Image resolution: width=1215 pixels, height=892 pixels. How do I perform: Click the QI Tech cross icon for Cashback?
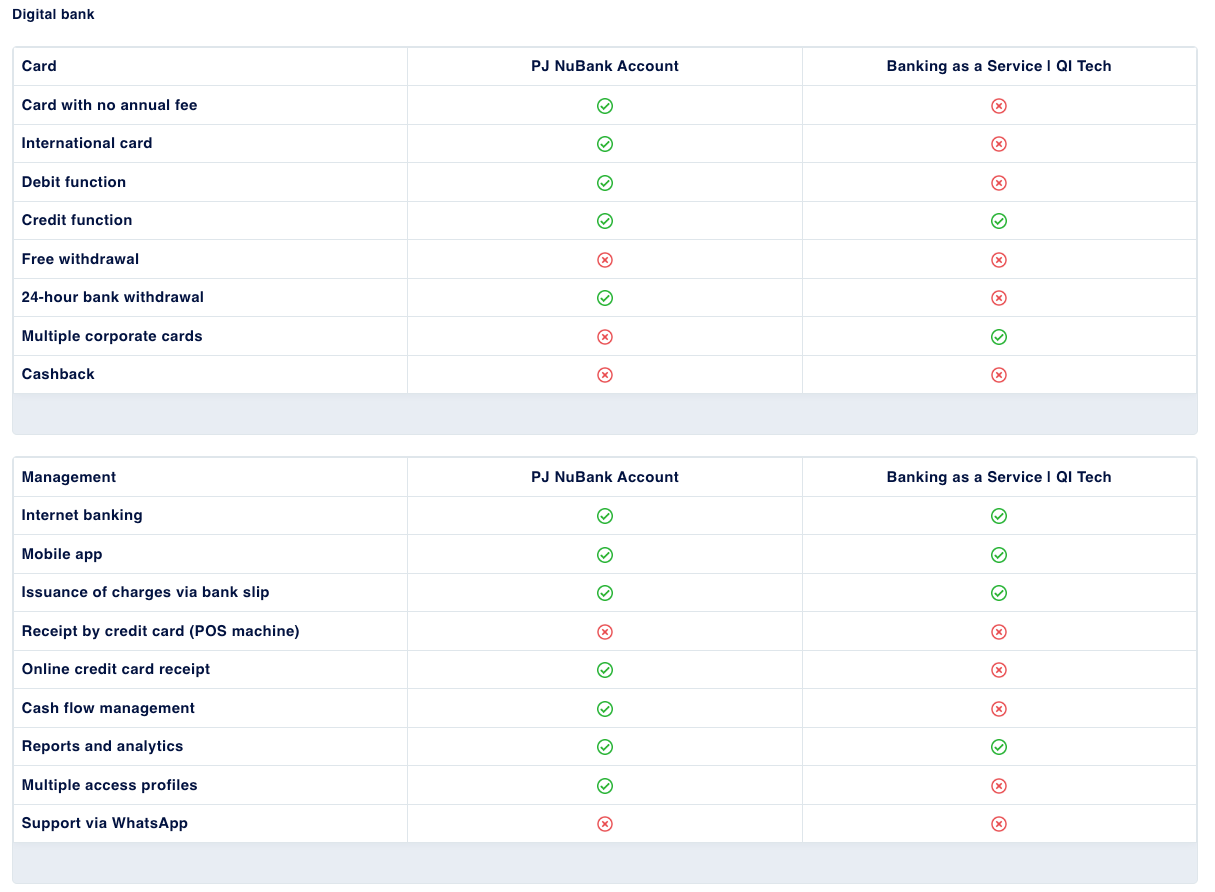(999, 375)
